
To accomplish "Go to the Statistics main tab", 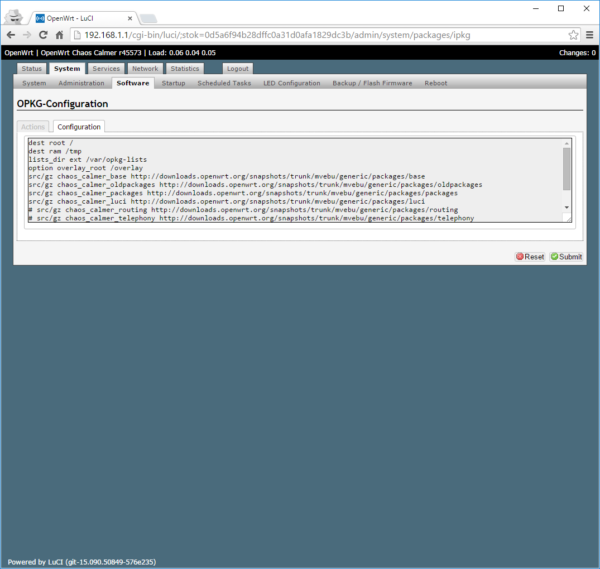I will pyautogui.click(x=184, y=69).
